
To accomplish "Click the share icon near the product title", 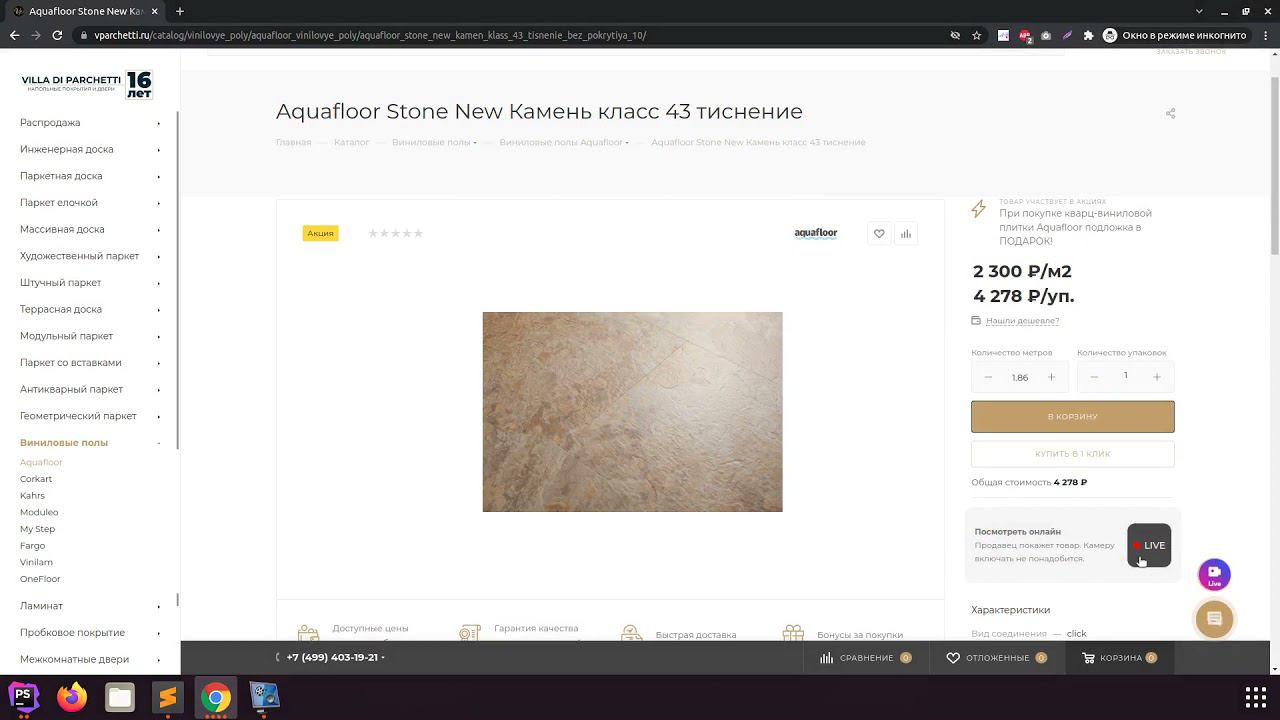I will click(1170, 113).
